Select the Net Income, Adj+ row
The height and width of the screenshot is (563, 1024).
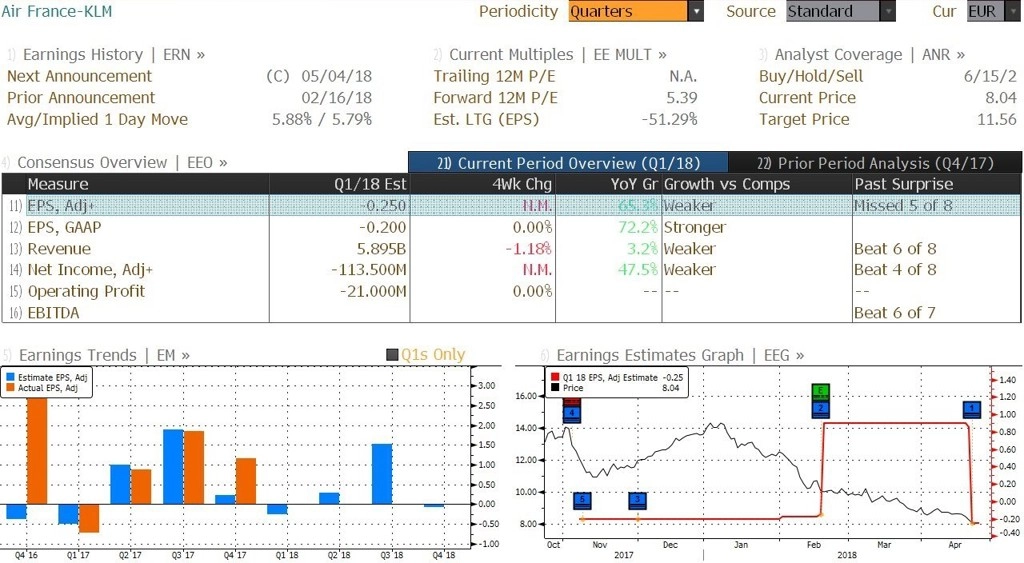511,270
